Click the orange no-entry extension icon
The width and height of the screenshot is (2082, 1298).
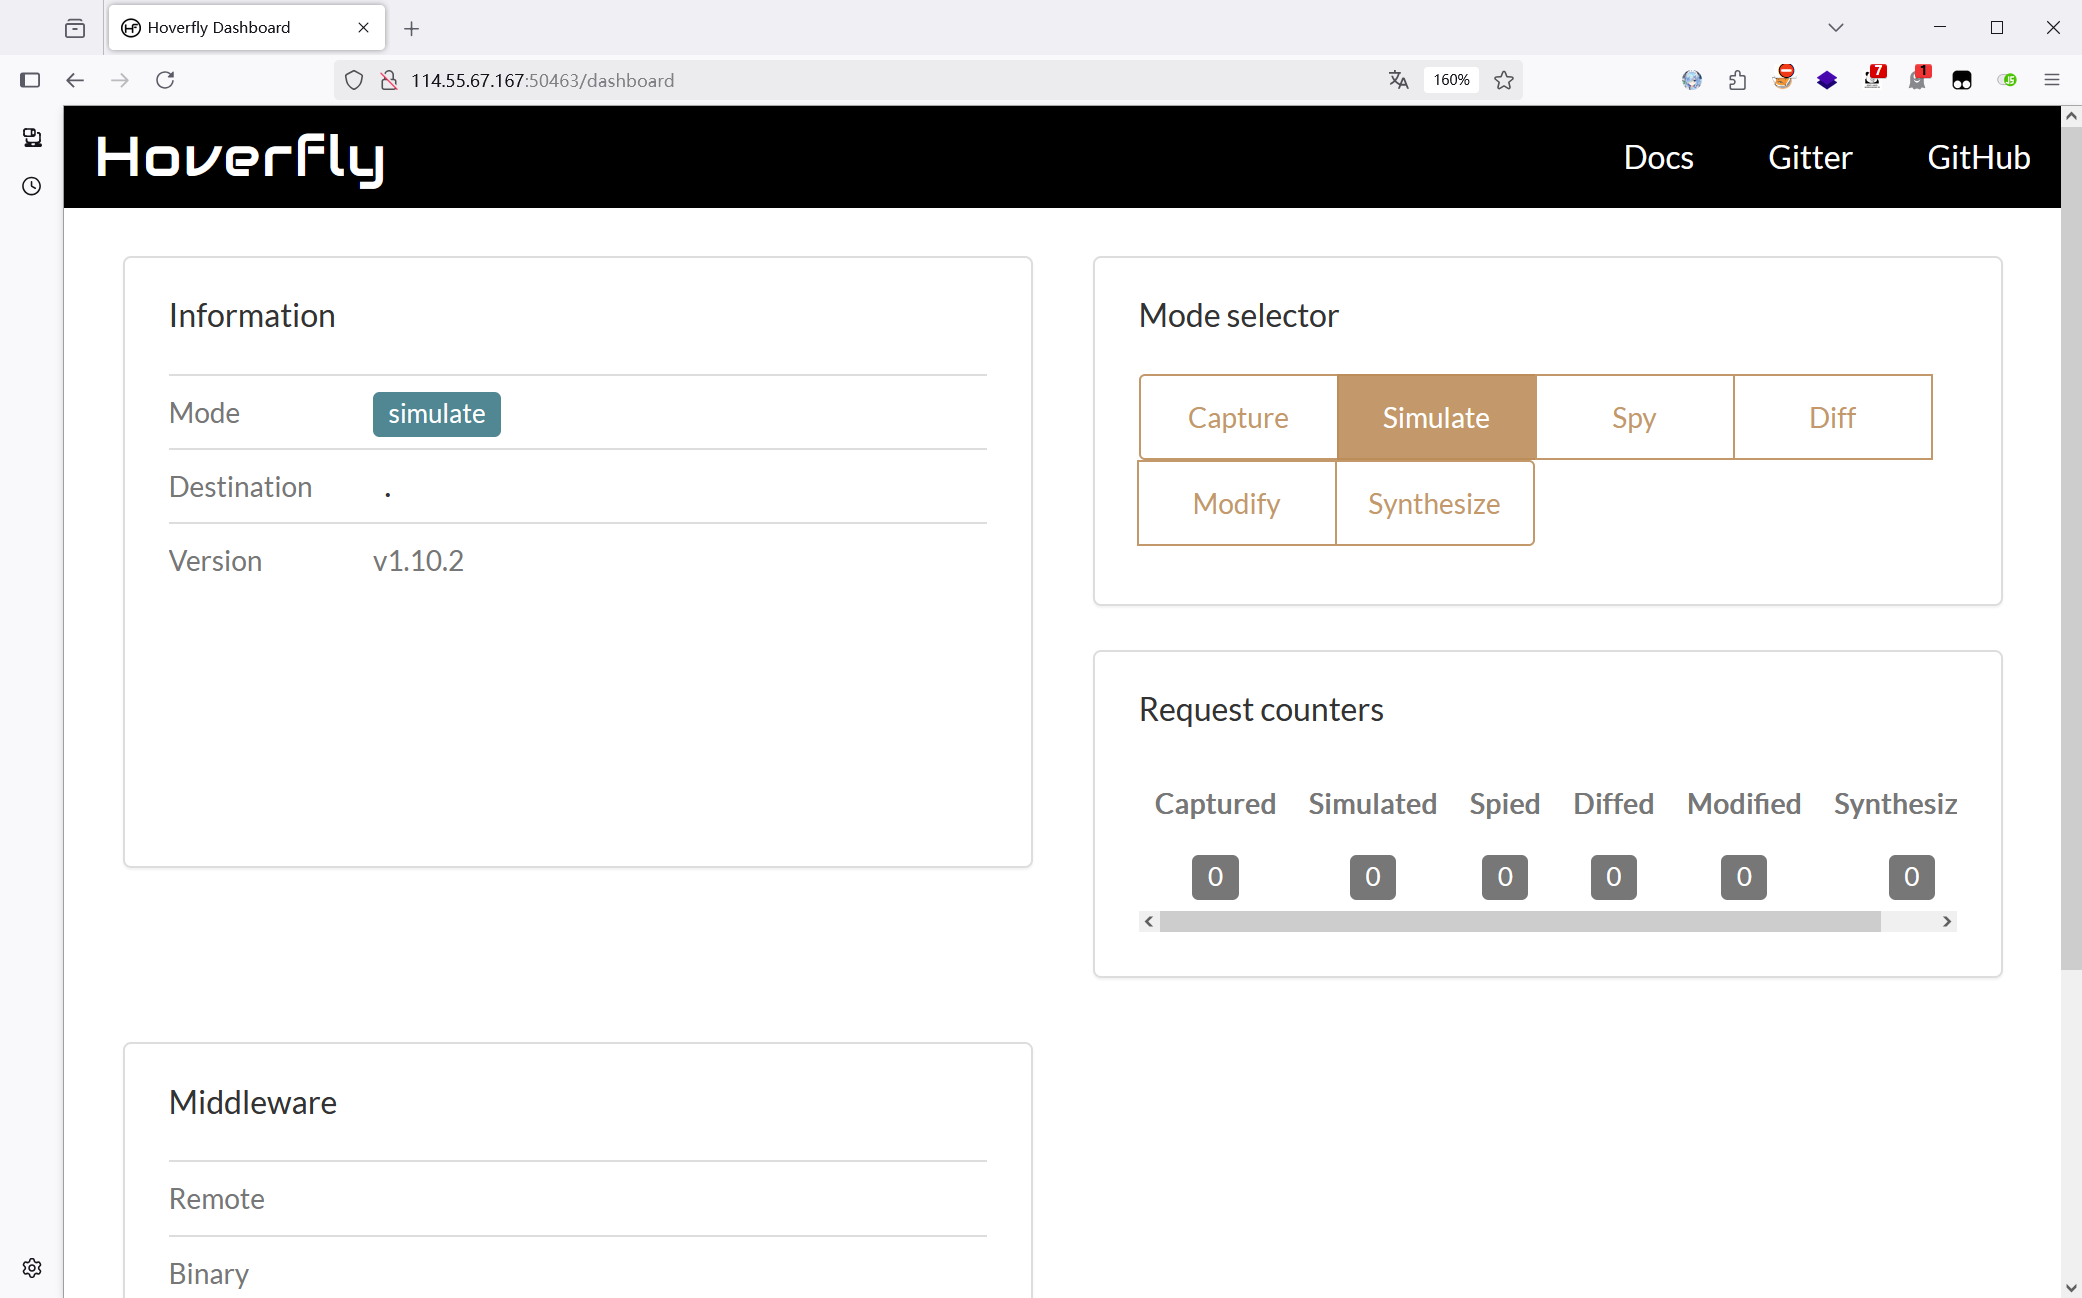1783,77
